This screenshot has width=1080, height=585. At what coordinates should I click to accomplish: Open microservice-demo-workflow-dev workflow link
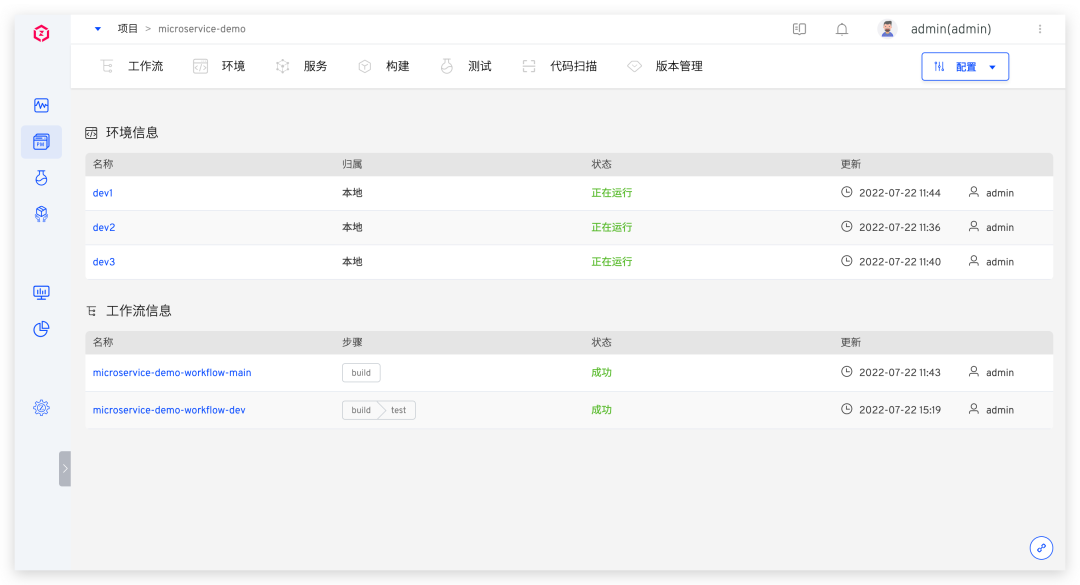coord(169,410)
